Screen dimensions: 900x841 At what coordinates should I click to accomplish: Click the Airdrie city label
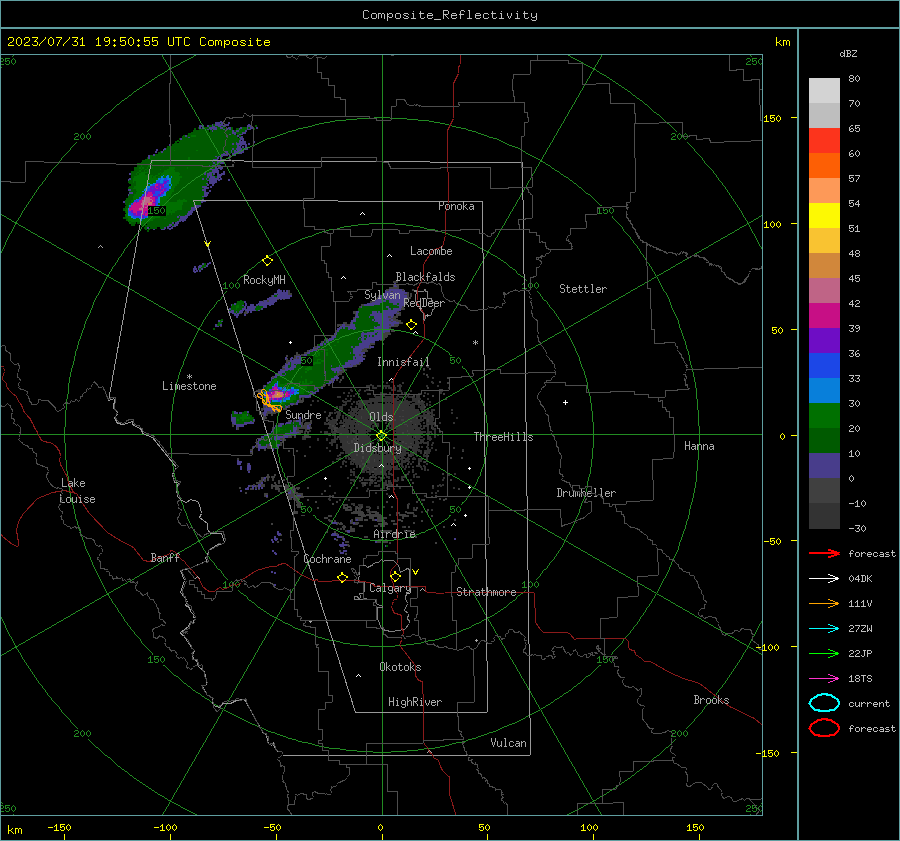click(394, 534)
